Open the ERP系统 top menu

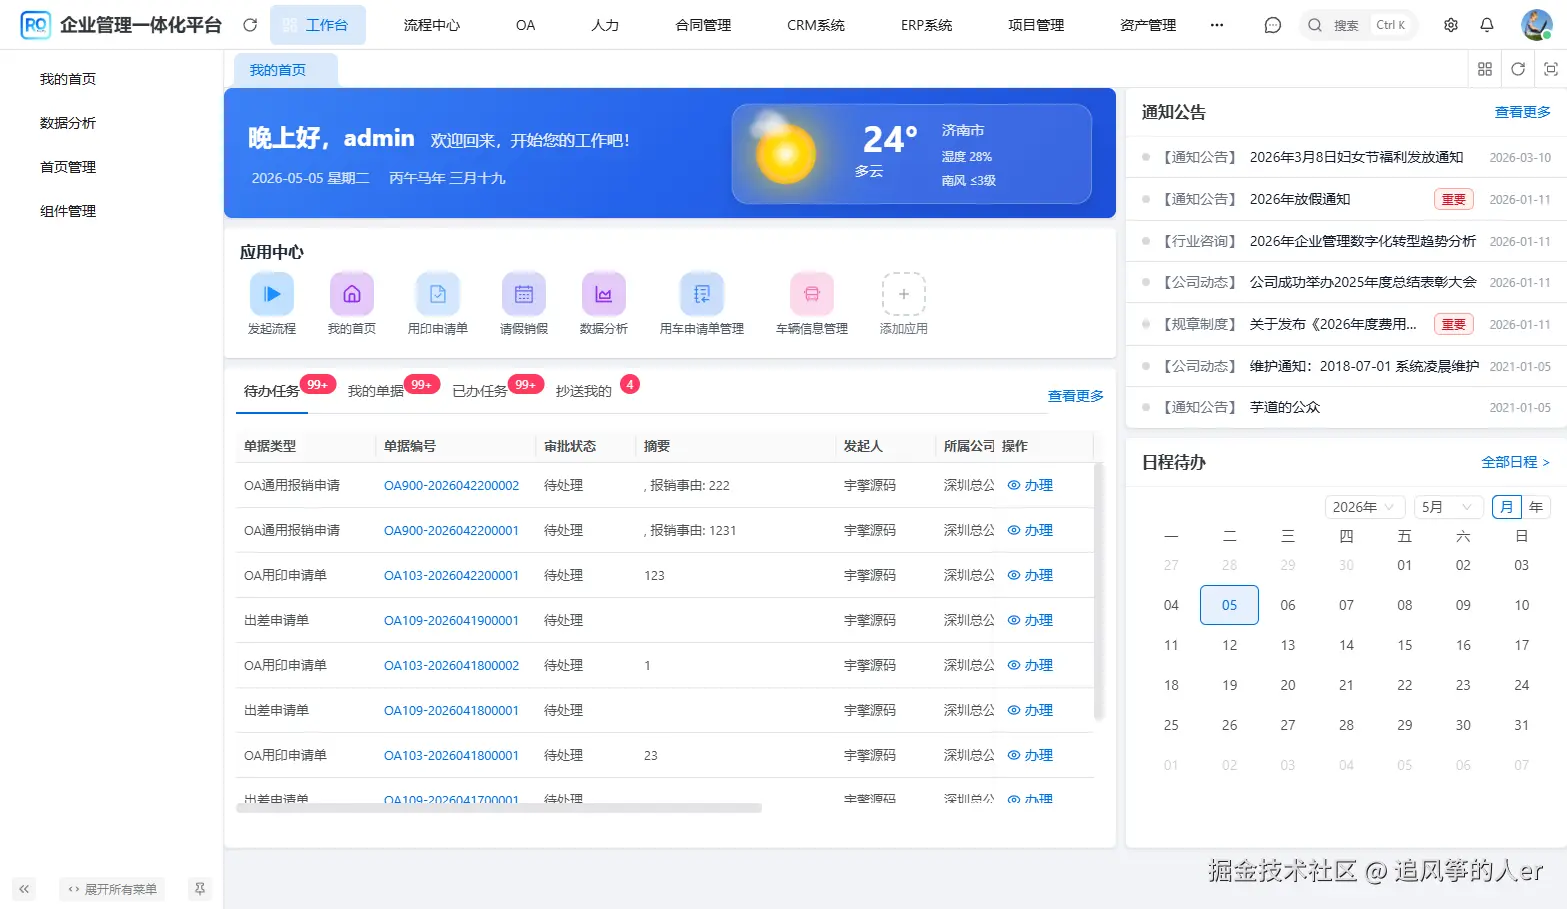pos(927,25)
